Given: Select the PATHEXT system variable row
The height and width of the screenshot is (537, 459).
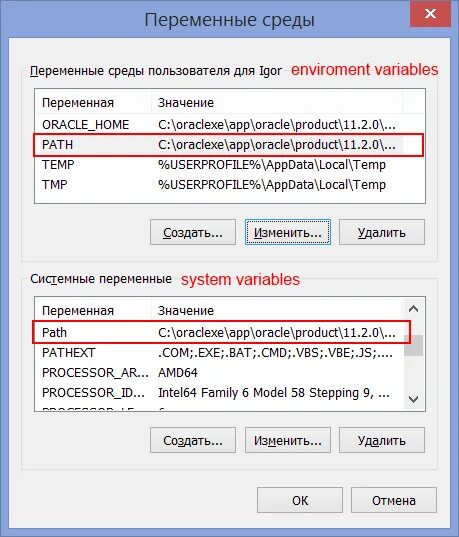Looking at the screenshot, I should point(219,352).
